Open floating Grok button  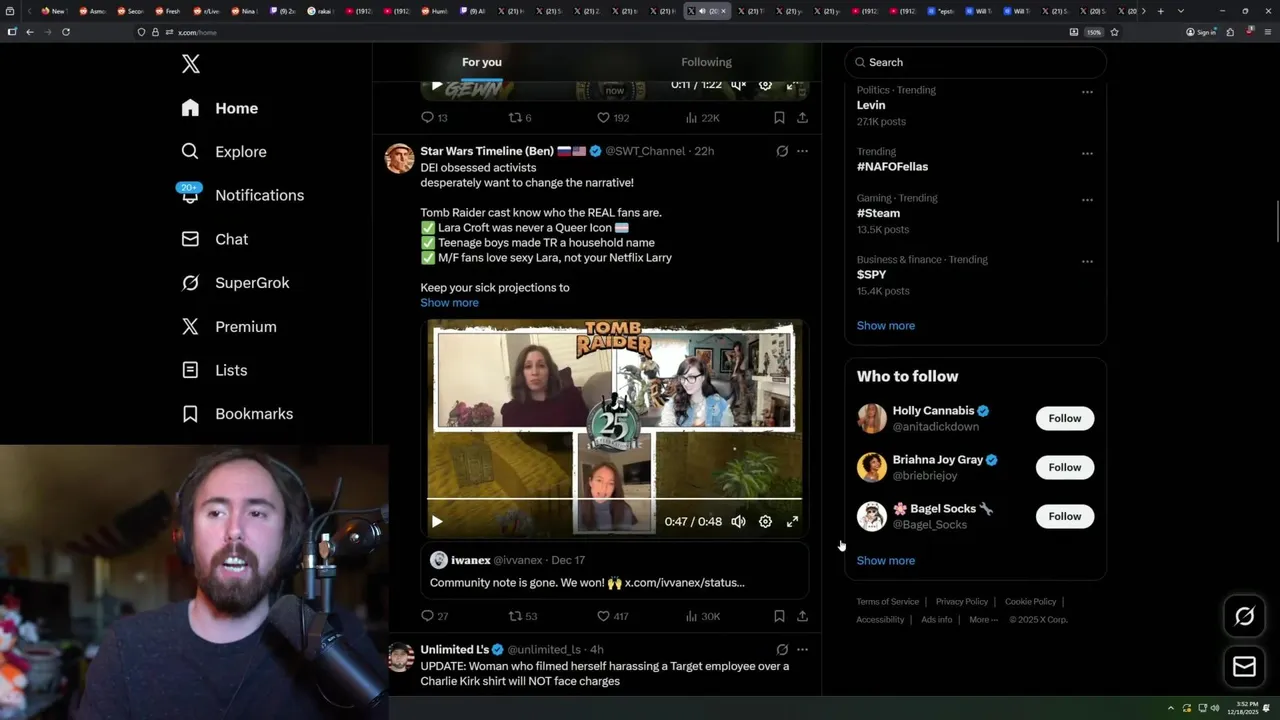tap(1244, 617)
